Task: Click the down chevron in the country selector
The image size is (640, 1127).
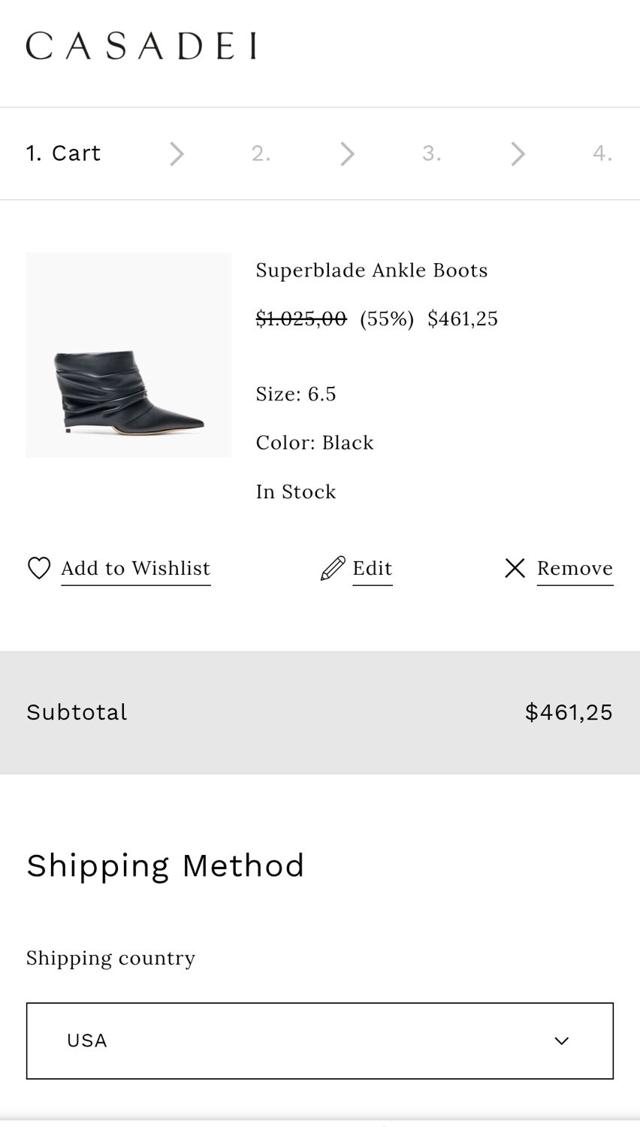Action: 562,1040
